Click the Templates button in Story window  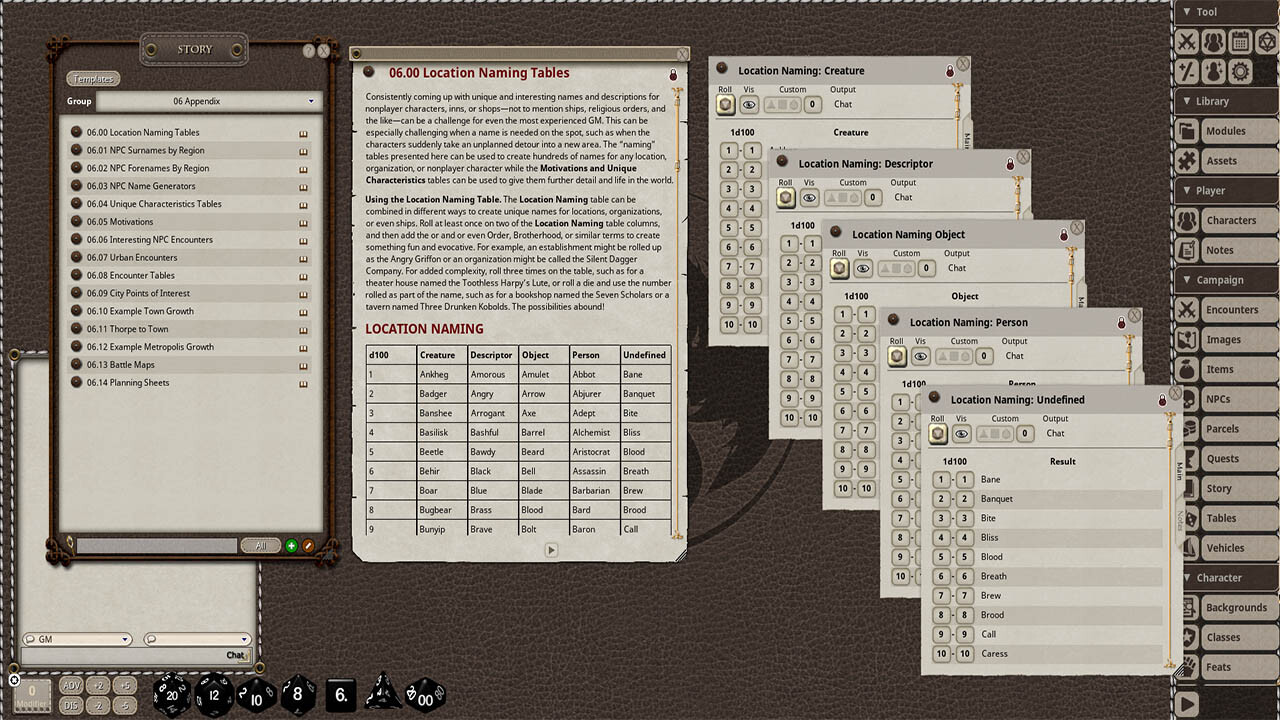[x=94, y=78]
